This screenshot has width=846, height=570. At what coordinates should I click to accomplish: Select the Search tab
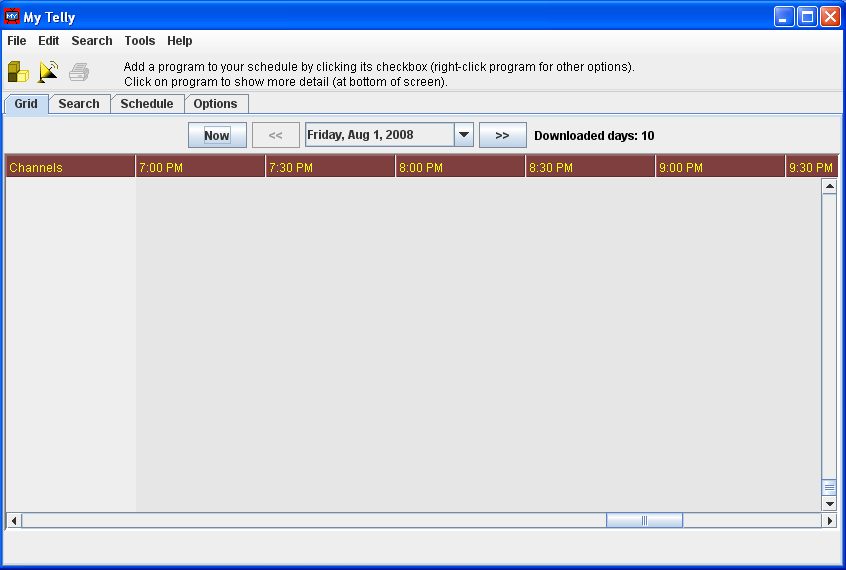point(79,104)
